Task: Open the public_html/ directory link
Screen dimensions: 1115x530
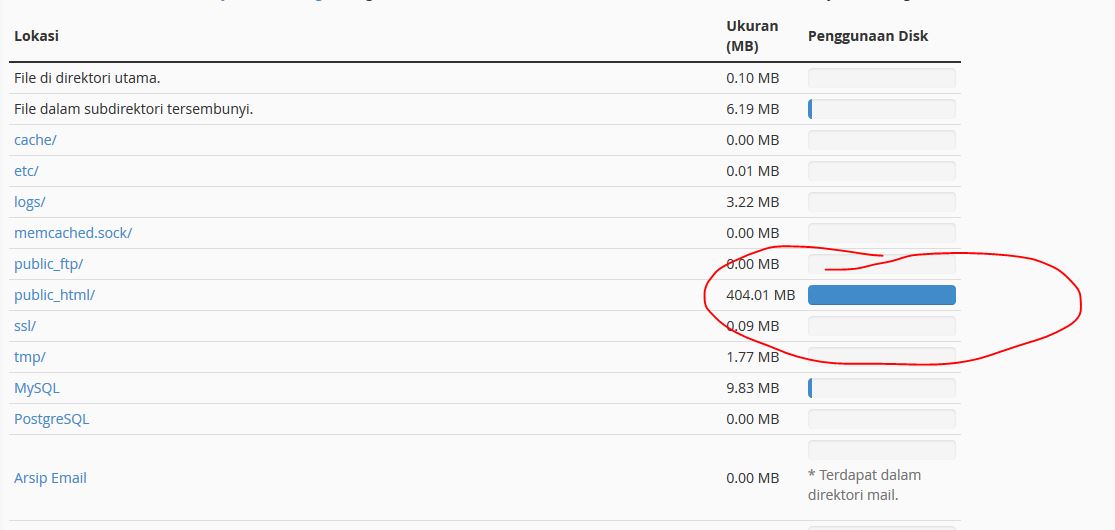Action: [54, 295]
